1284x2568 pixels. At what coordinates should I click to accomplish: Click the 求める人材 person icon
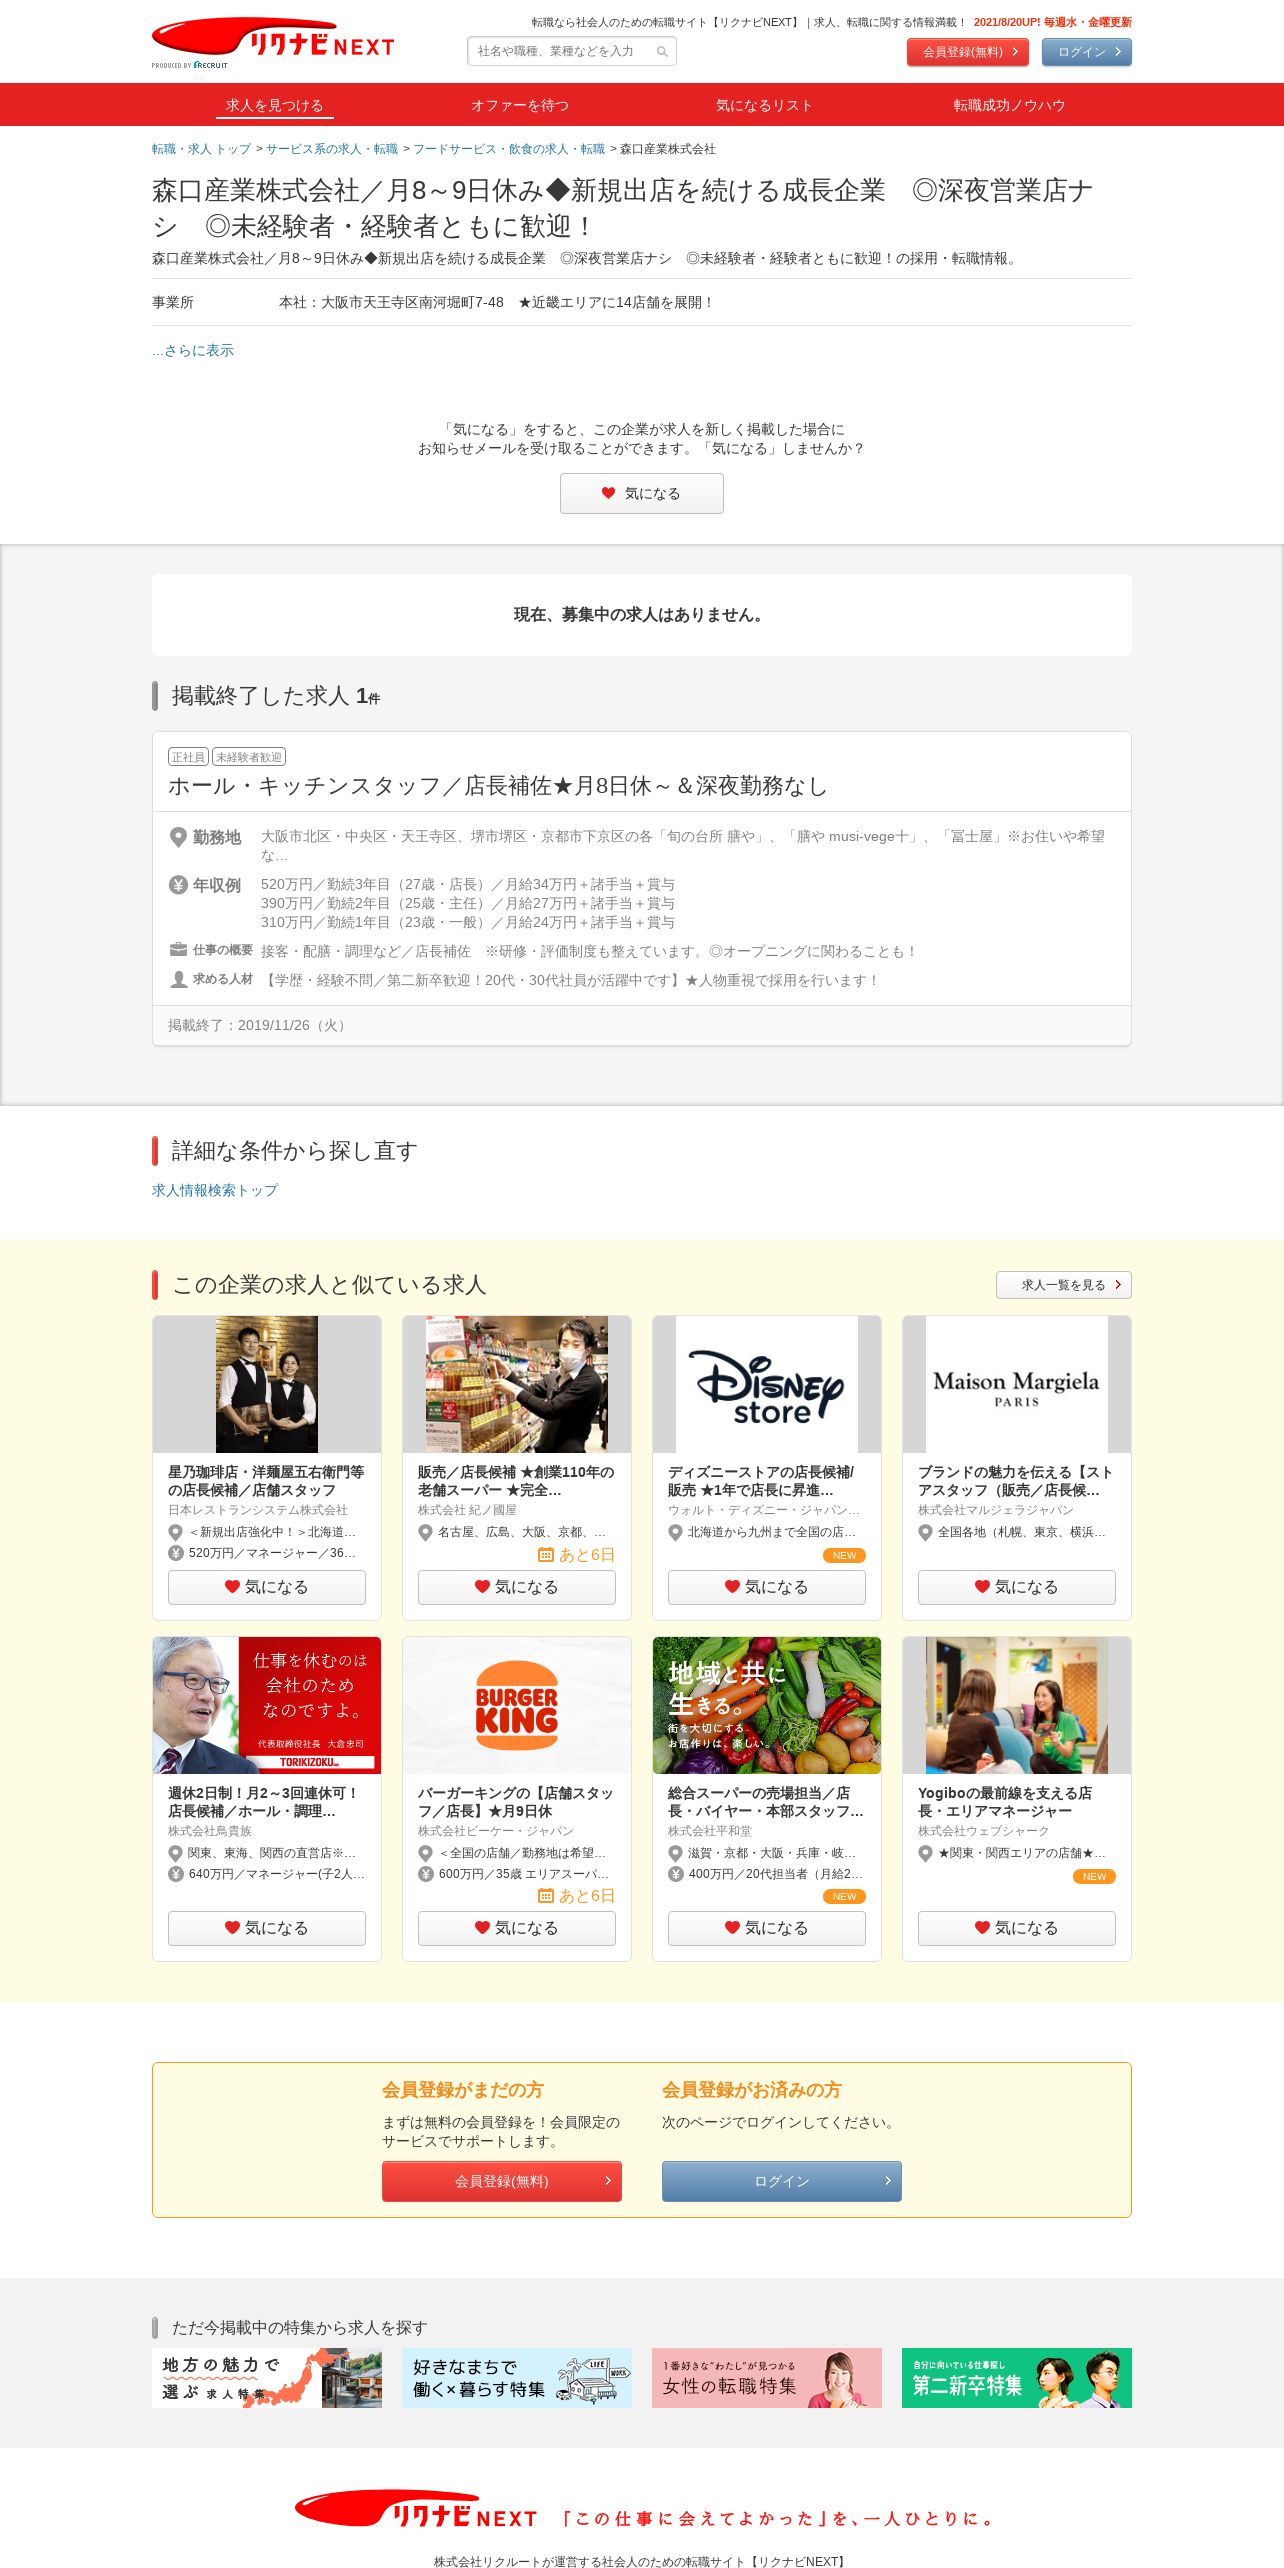(x=178, y=979)
